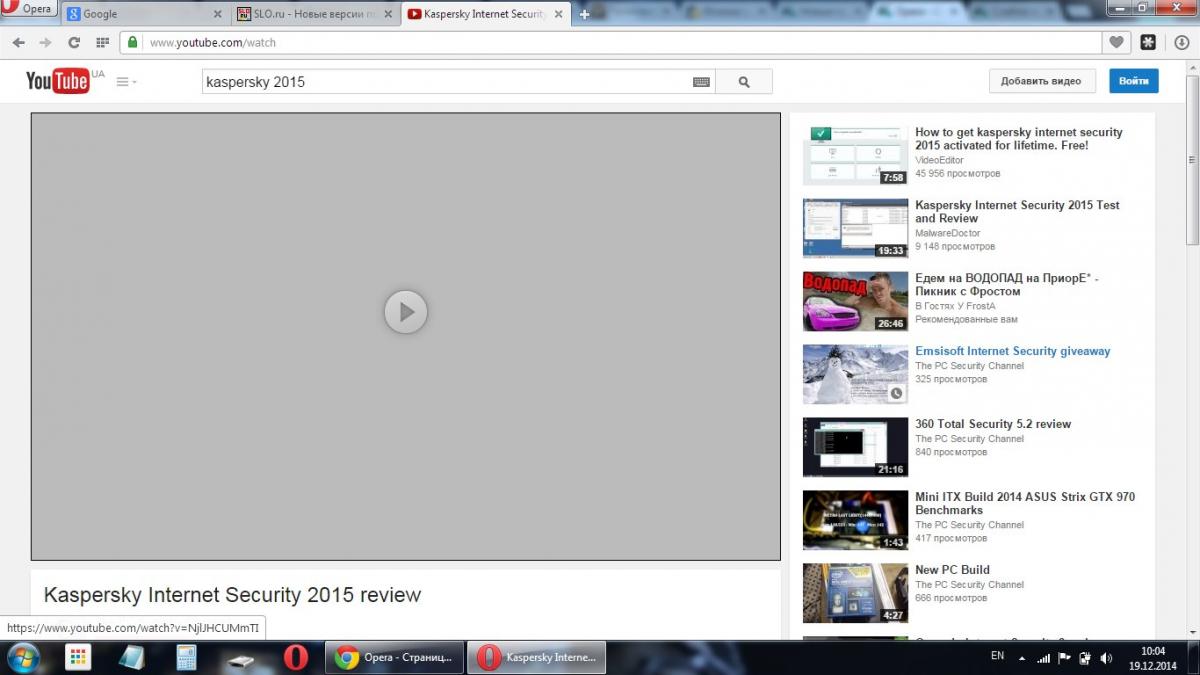1200x675 pixels.
Task: Click the magnifier search button
Action: coord(744,82)
